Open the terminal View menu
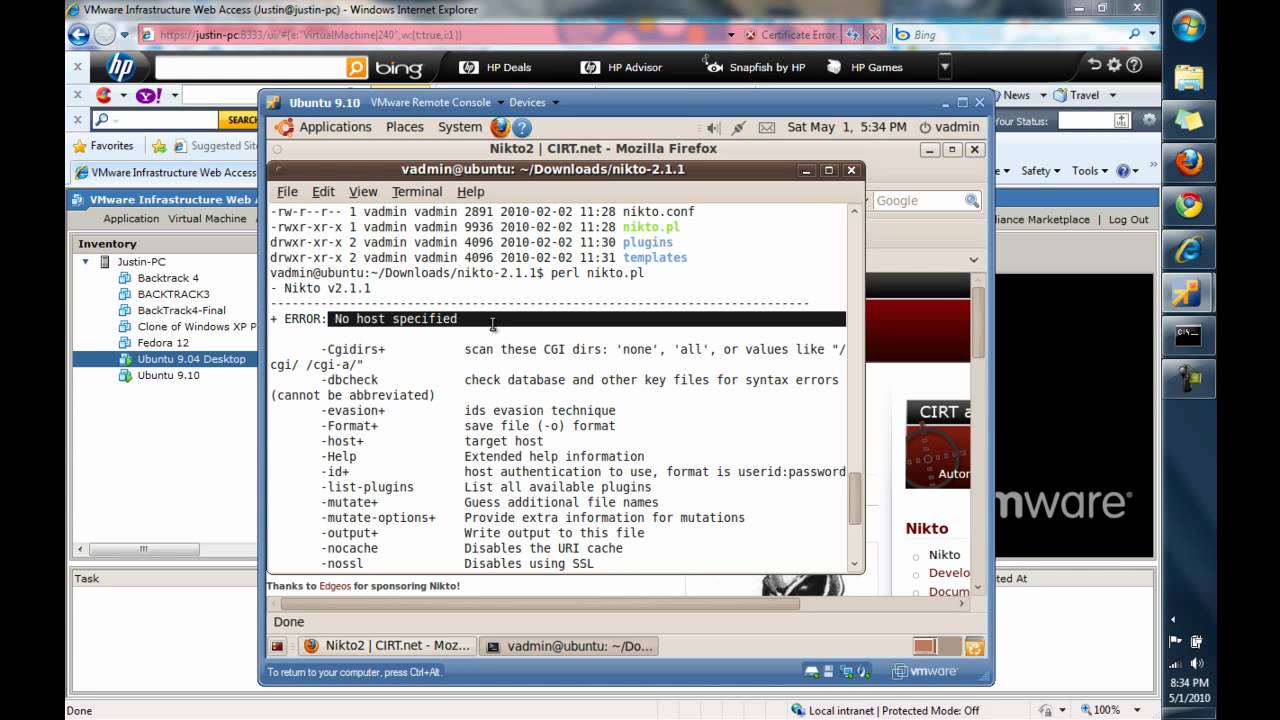This screenshot has width=1280, height=720. [363, 192]
